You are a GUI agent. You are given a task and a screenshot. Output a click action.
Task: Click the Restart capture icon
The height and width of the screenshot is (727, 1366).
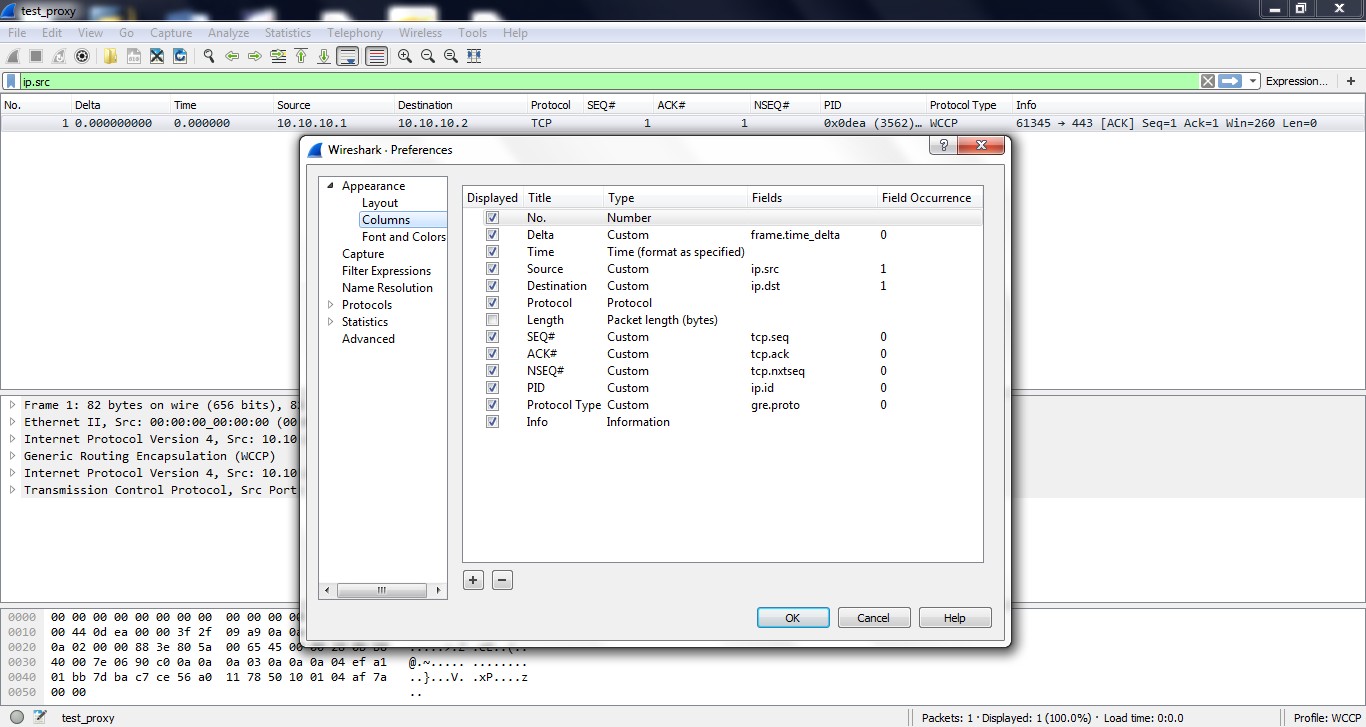[x=59, y=56]
